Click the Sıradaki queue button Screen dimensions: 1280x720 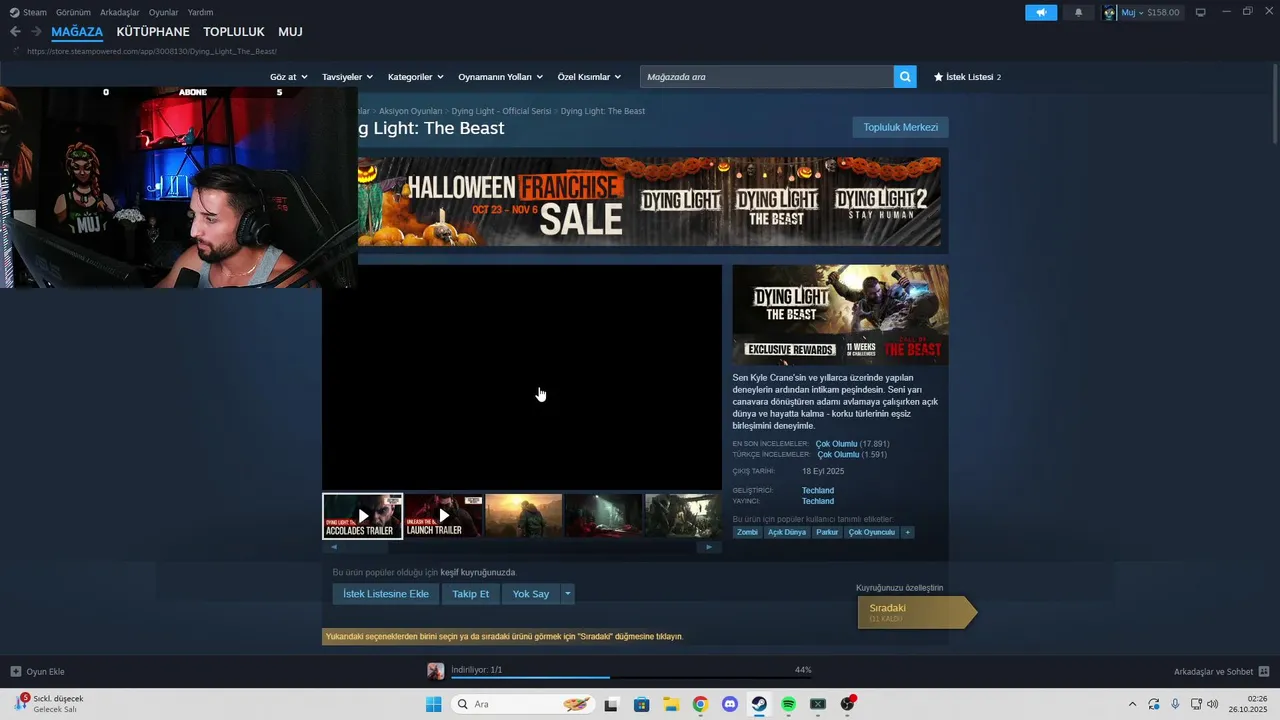(916, 612)
